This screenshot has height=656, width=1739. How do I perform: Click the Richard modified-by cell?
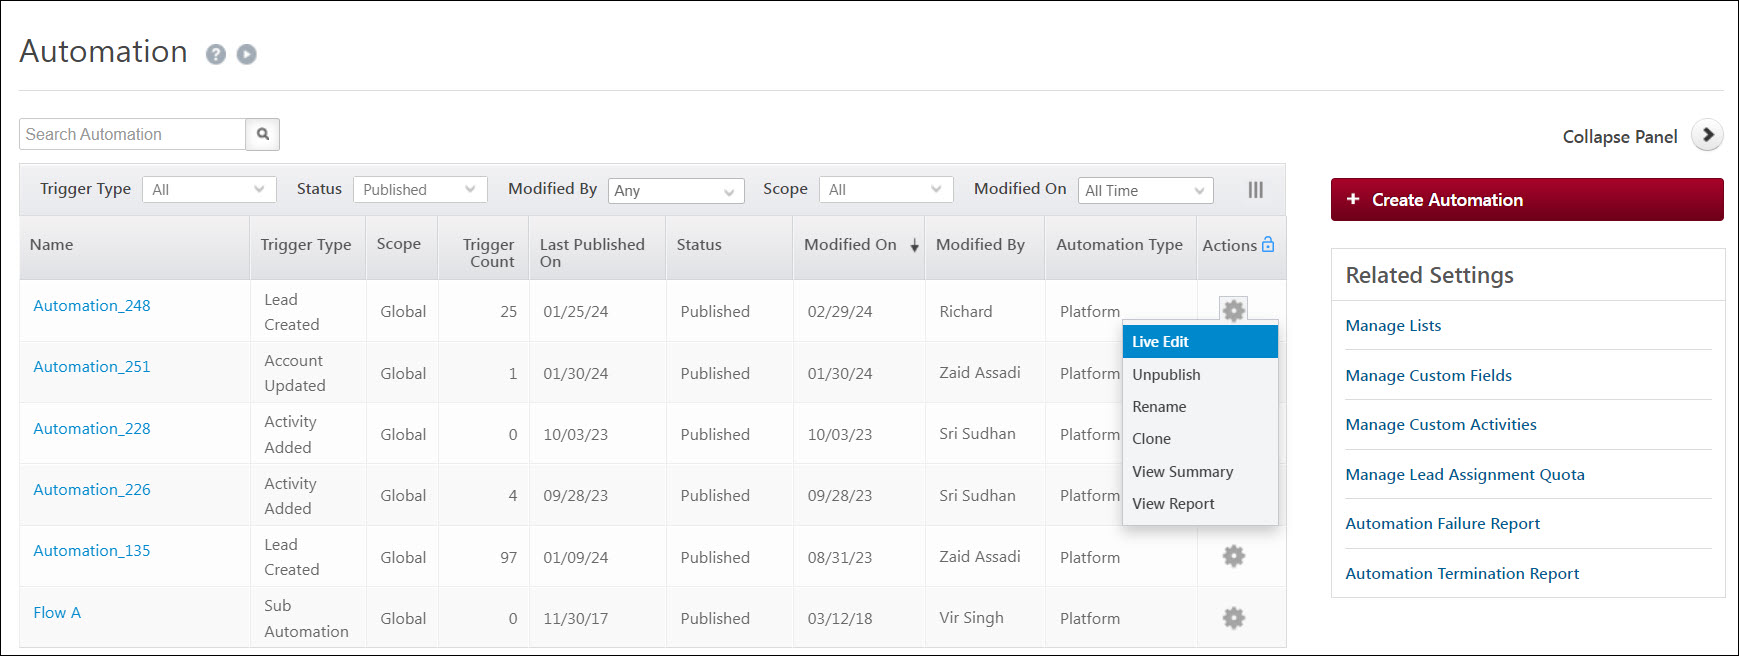click(966, 311)
